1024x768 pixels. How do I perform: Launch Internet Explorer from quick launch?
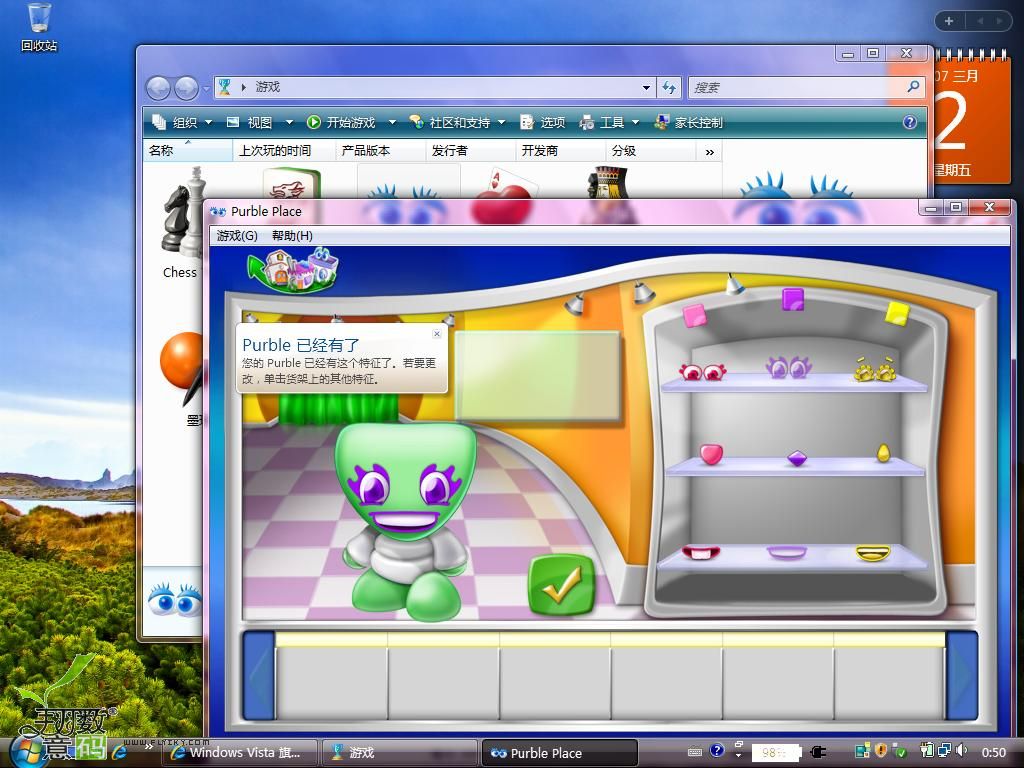coord(120,752)
